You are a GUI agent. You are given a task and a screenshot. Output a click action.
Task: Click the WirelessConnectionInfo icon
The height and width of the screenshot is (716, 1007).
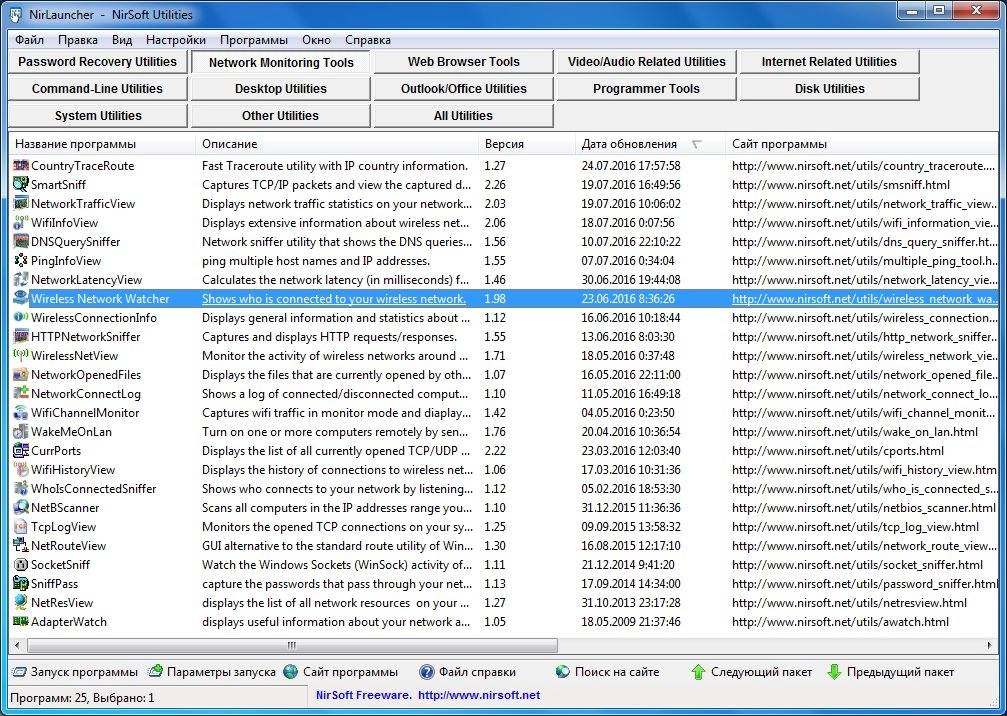(21, 318)
